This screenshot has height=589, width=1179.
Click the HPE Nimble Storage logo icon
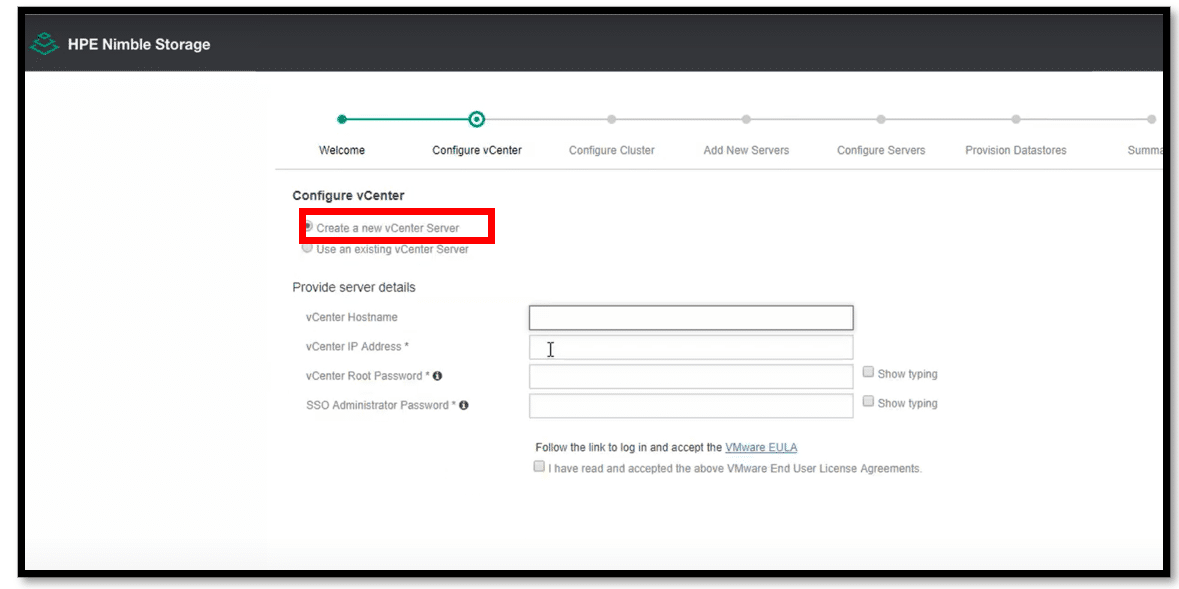[44, 44]
